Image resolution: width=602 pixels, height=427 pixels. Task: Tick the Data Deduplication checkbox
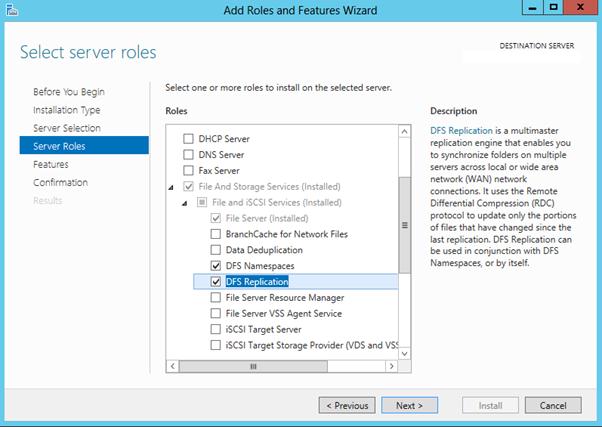pos(216,249)
